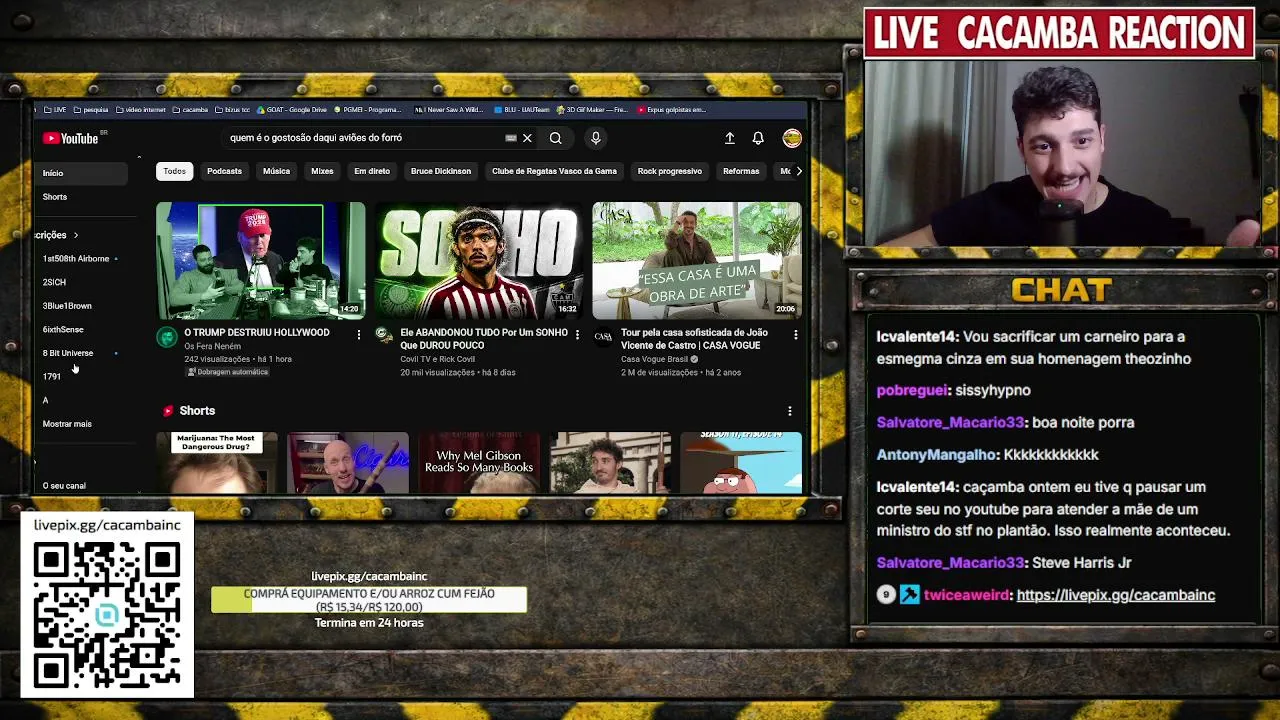
Task: Open the PGMEI bookmark
Action: [367, 110]
